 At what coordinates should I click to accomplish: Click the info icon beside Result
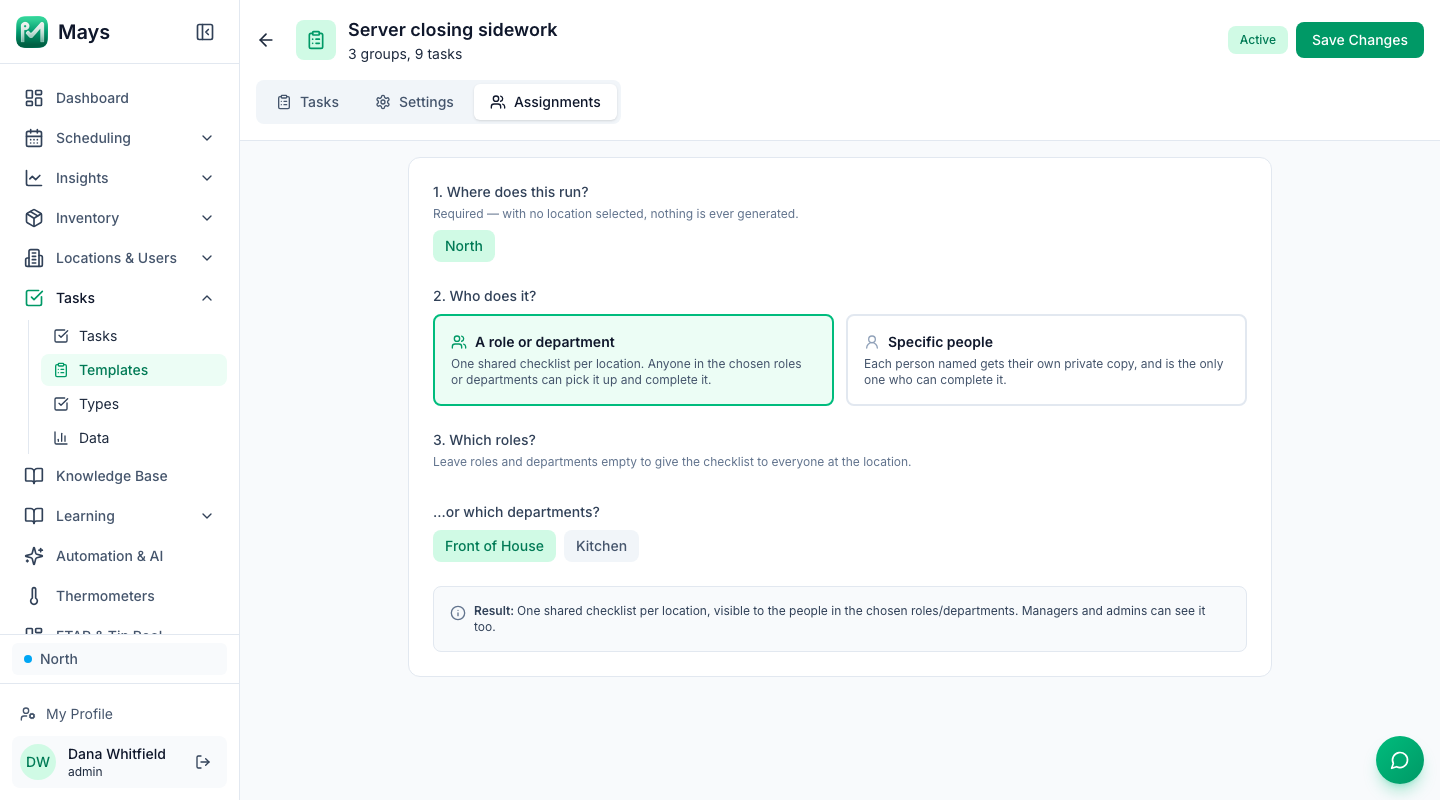point(458,613)
